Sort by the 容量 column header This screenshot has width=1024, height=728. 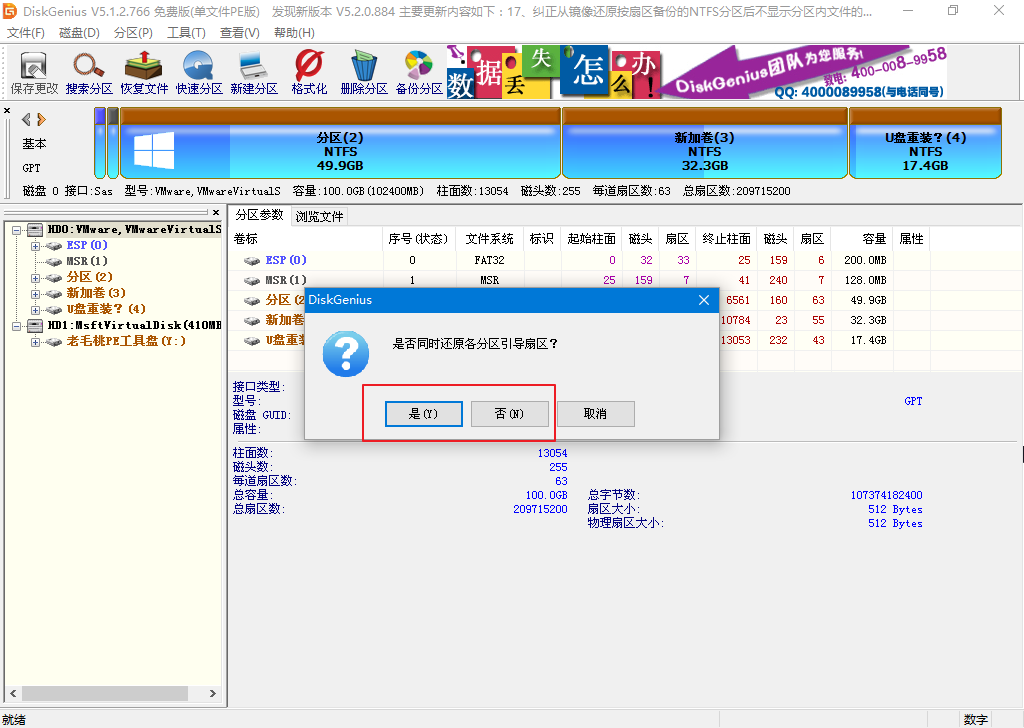[x=862, y=239]
